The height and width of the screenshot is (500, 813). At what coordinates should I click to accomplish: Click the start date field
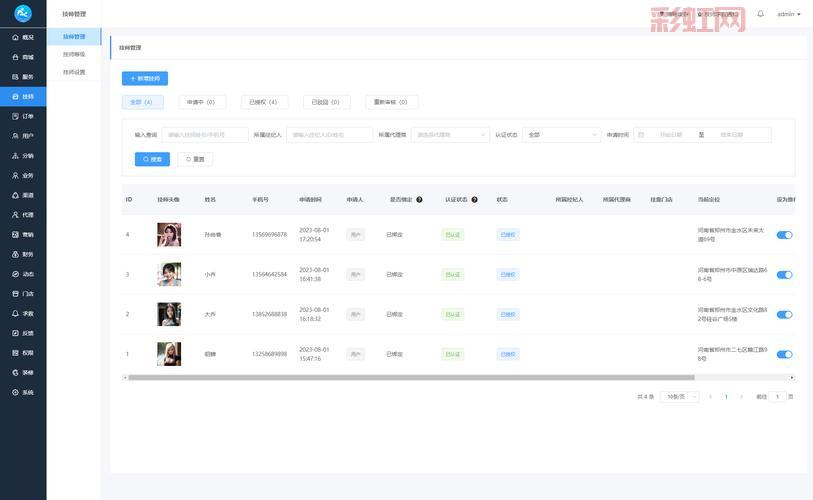tap(671, 135)
